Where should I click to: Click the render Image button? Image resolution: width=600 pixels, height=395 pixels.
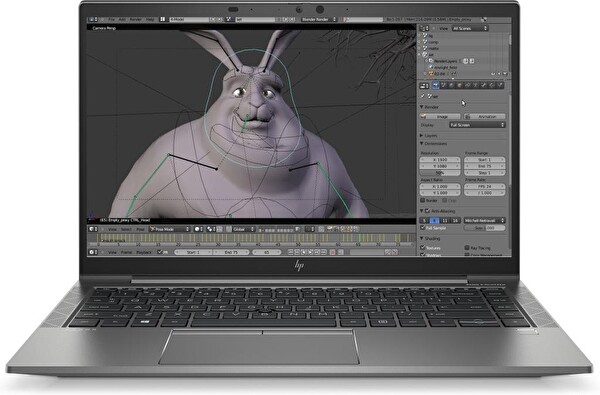pos(440,116)
